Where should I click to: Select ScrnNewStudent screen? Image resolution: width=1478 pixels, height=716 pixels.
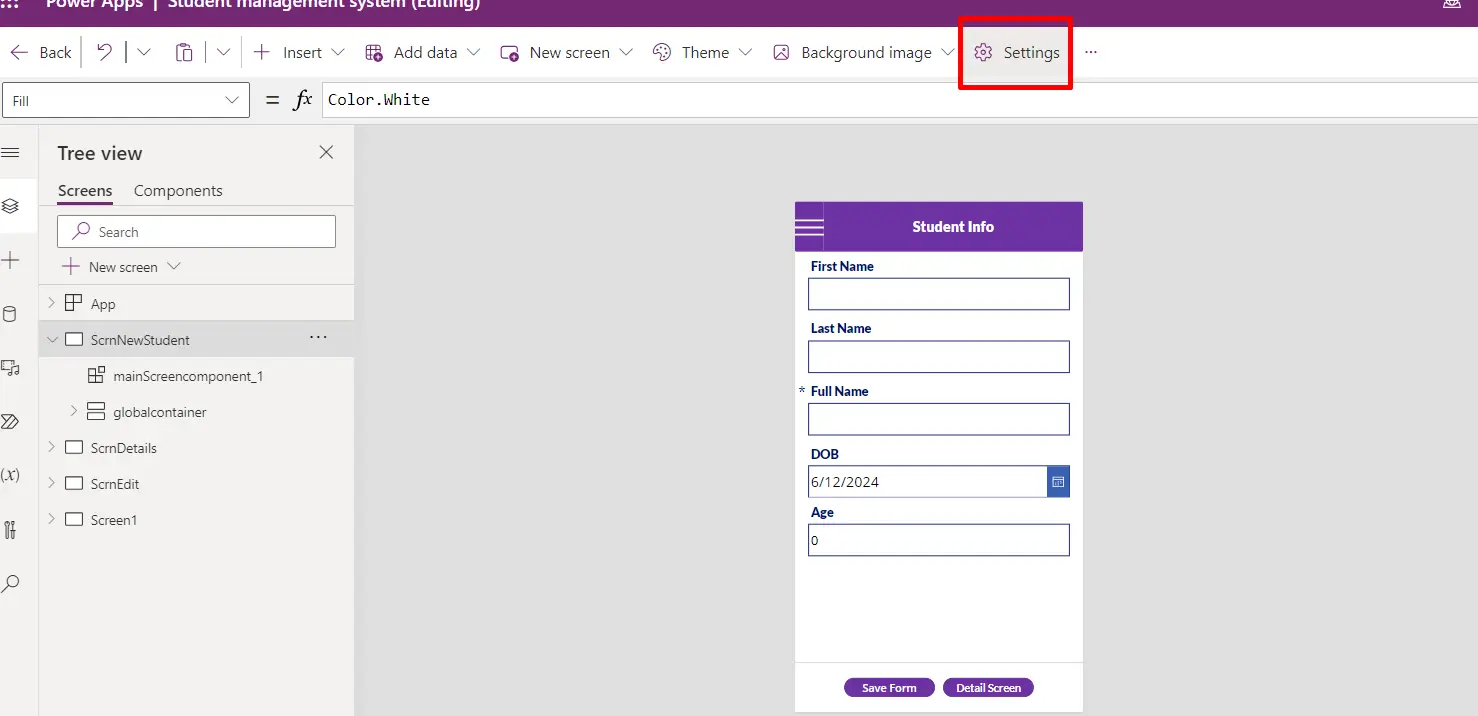point(140,340)
